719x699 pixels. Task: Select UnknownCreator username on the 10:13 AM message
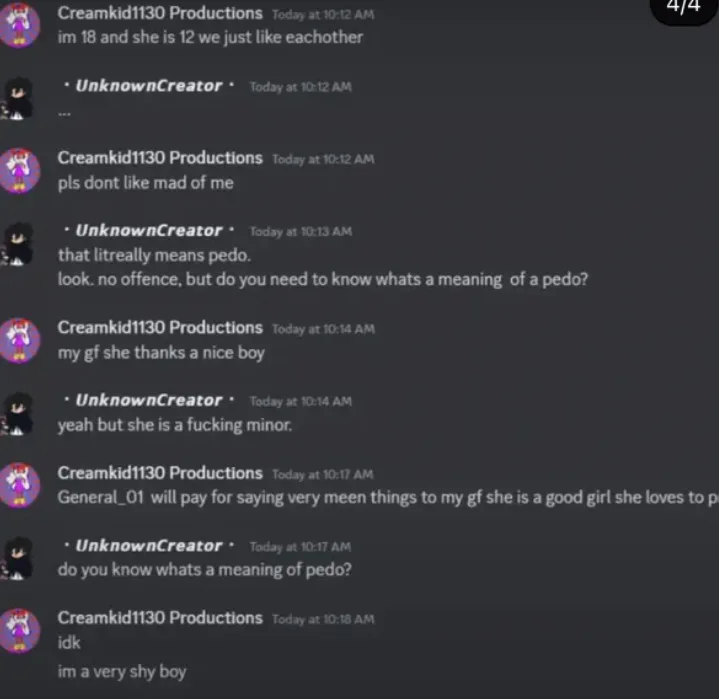(x=149, y=231)
